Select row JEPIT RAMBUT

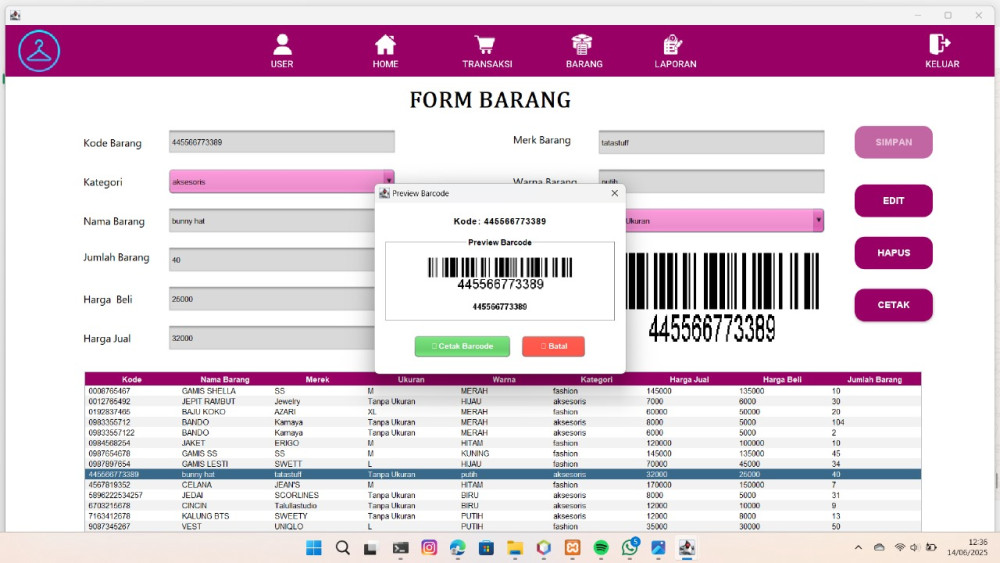point(503,401)
